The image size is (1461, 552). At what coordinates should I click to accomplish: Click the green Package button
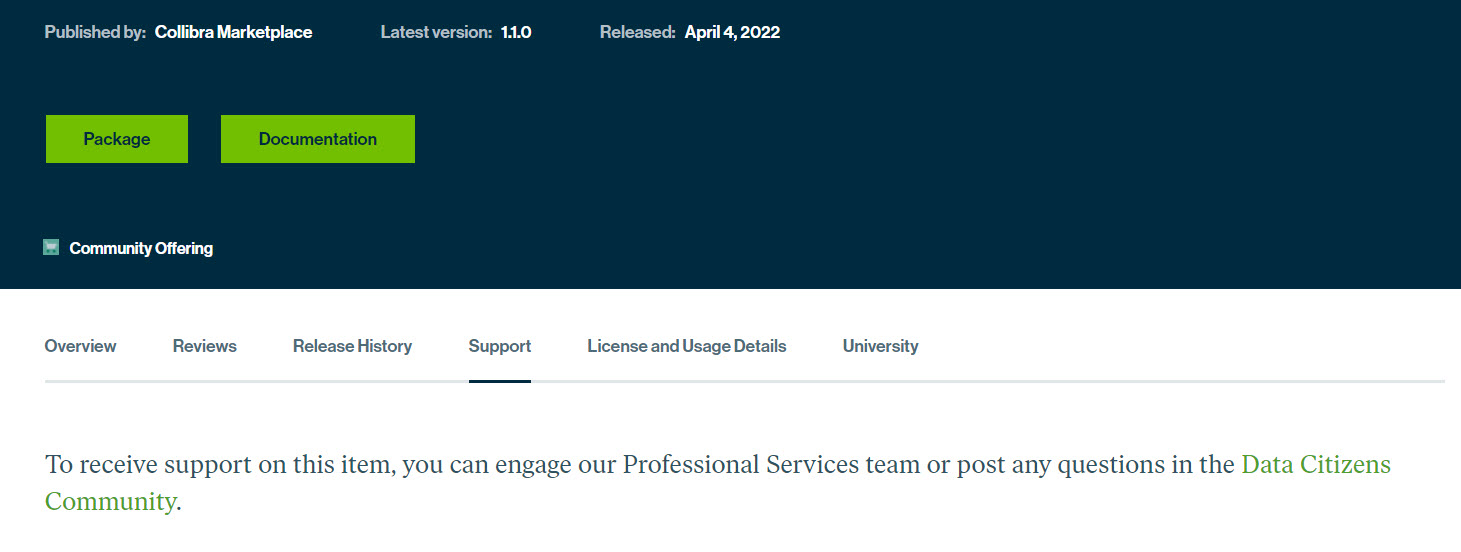point(116,139)
